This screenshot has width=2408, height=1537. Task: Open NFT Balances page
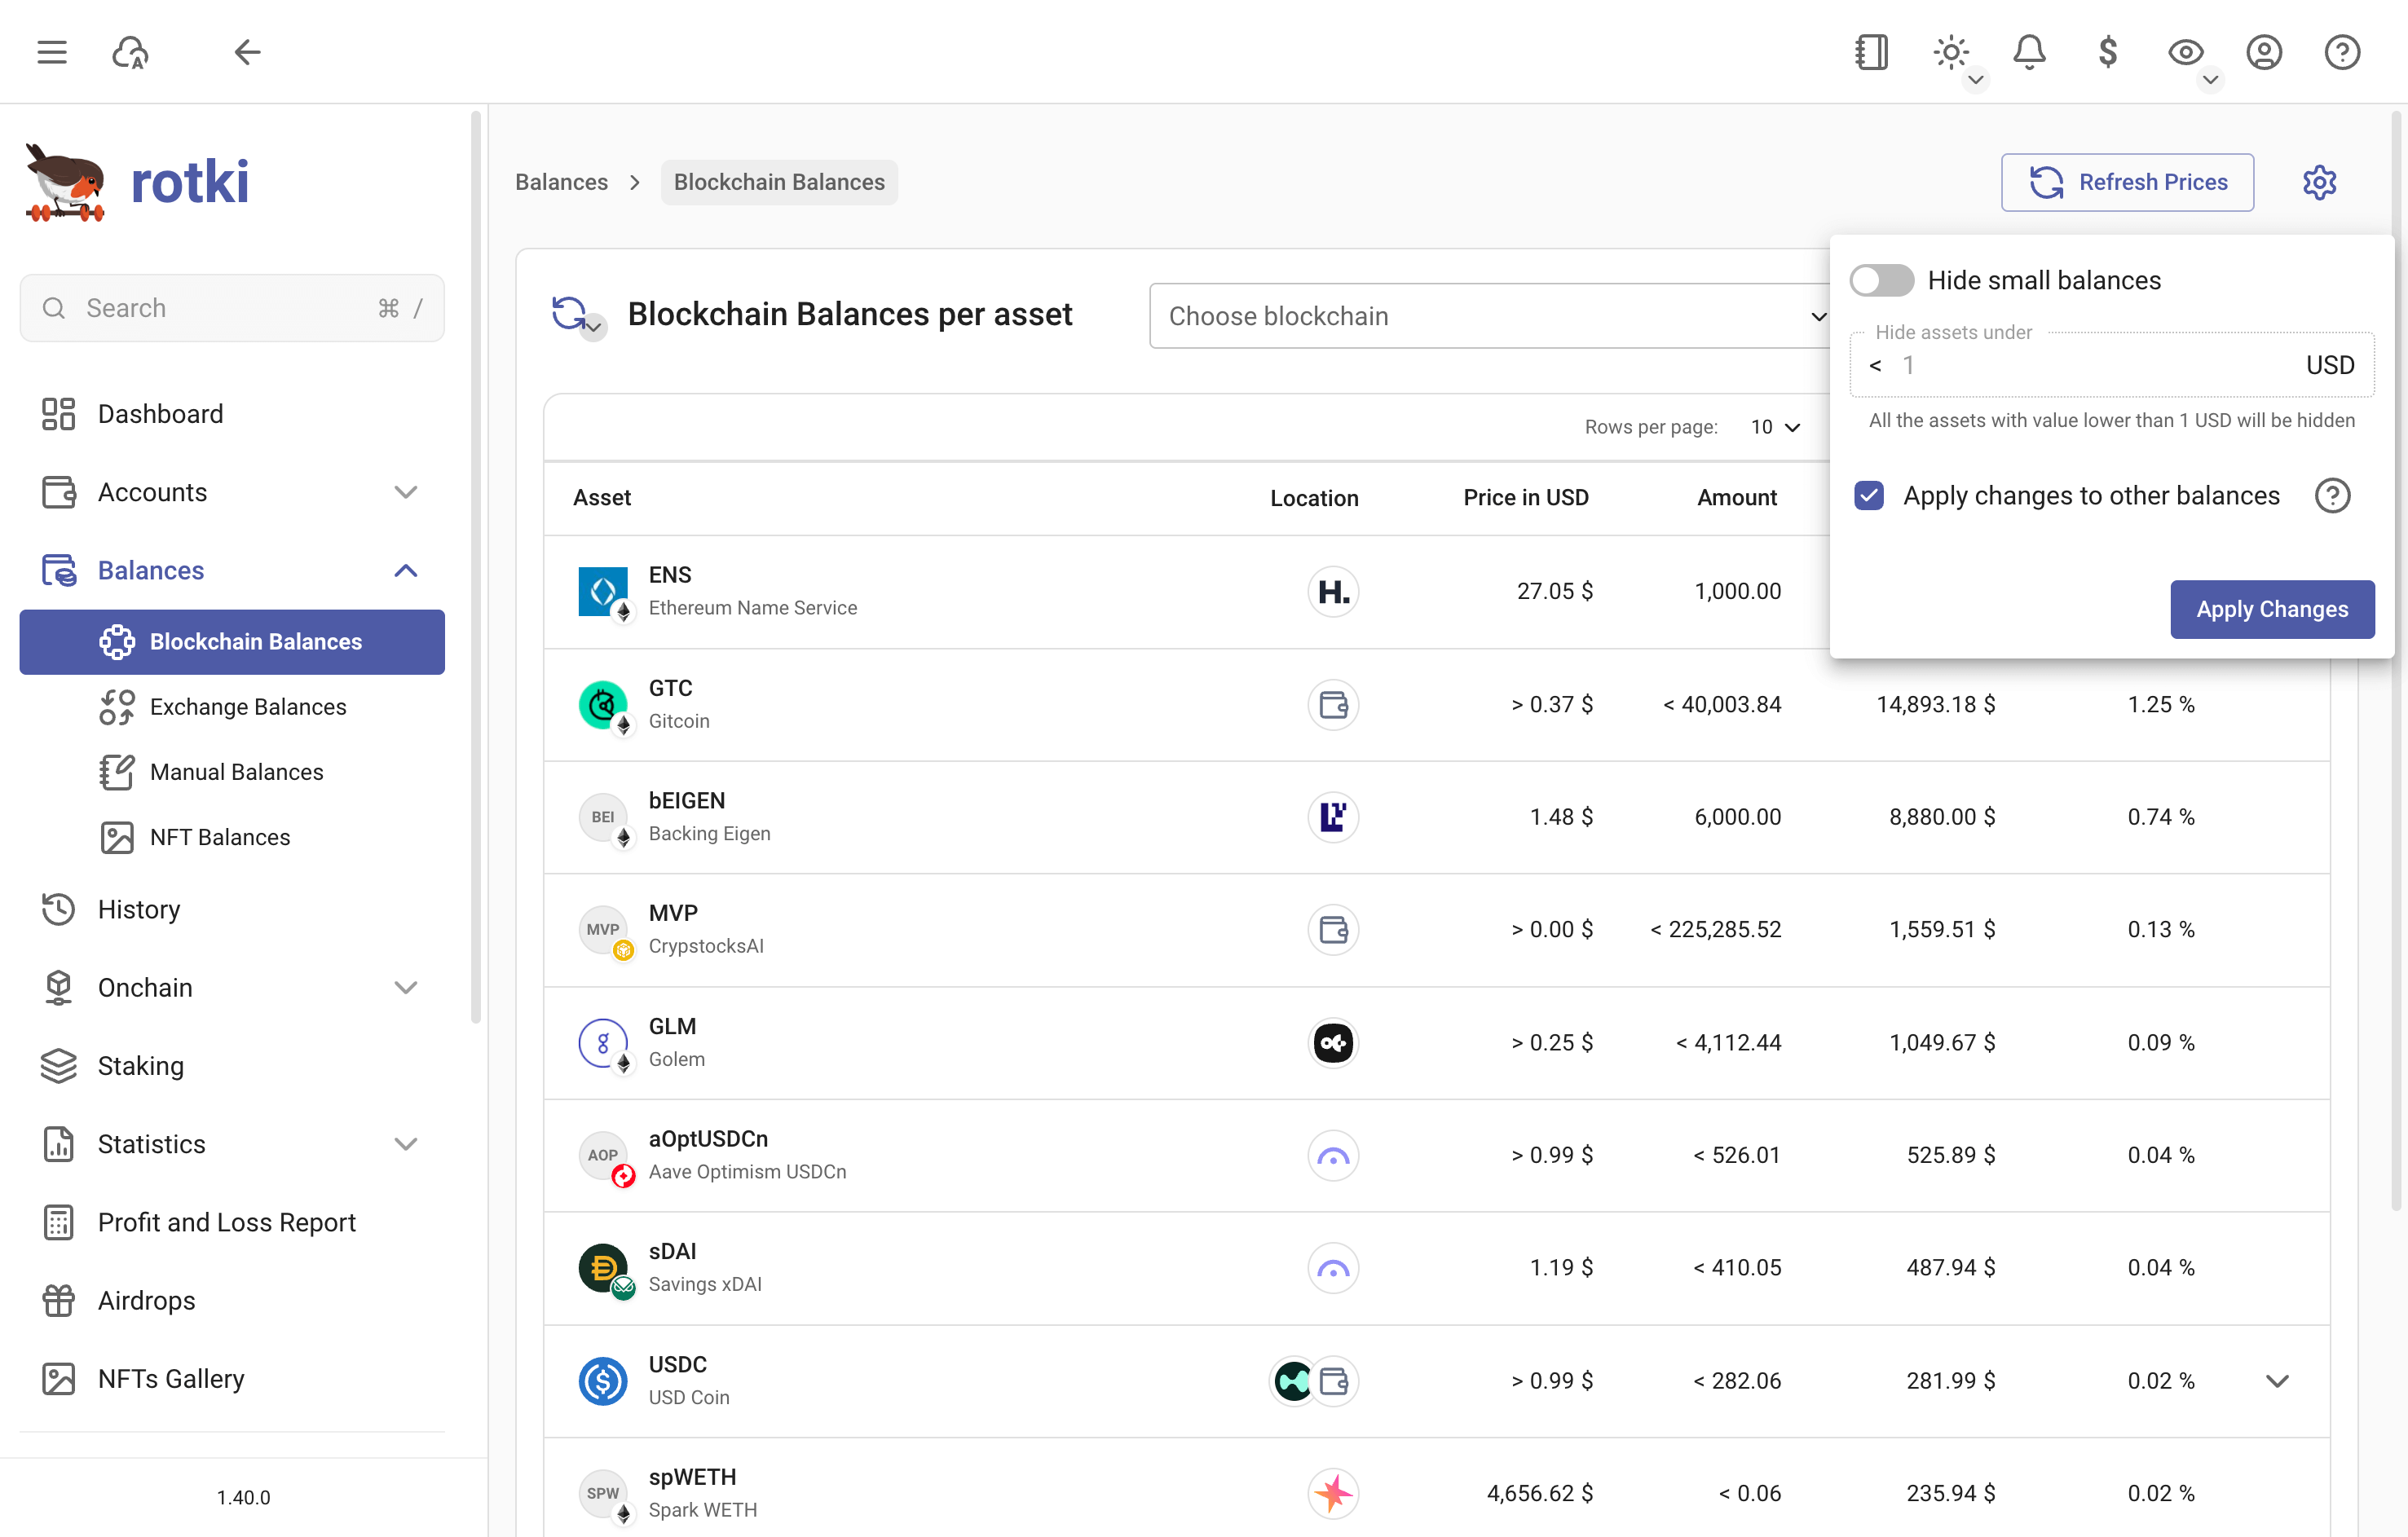(x=232, y=837)
